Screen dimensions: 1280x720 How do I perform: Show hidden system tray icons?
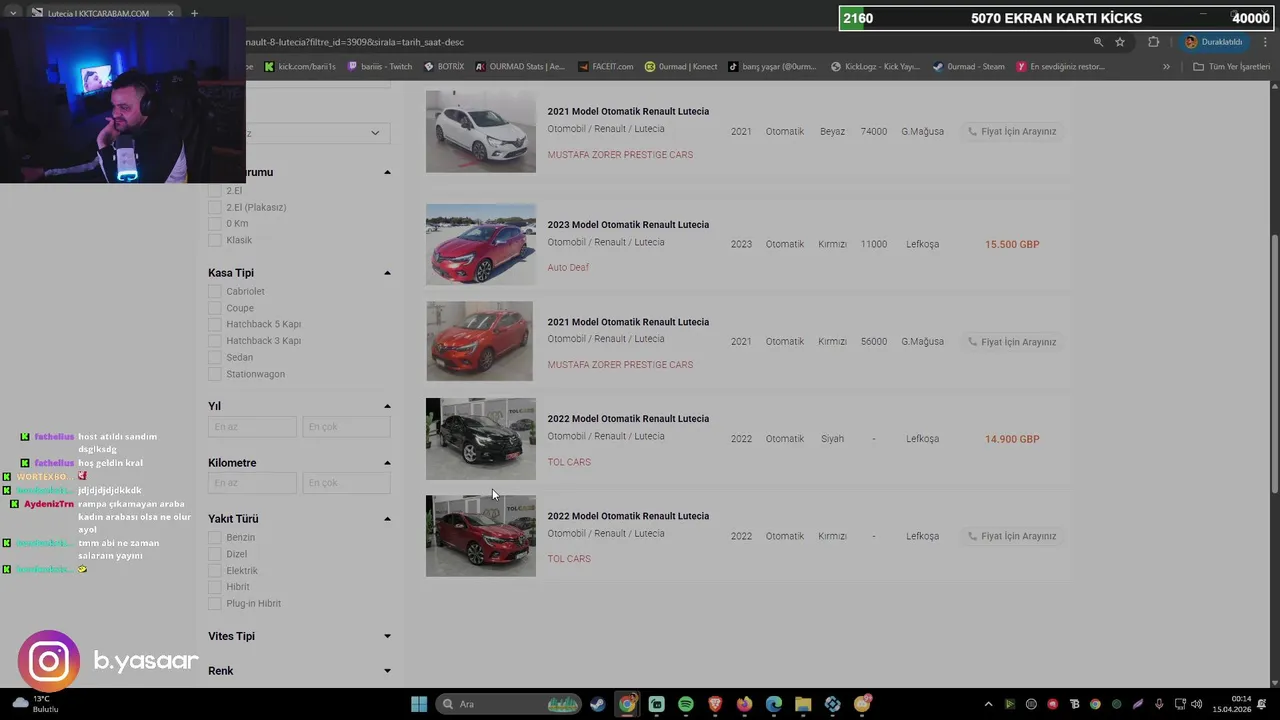(x=988, y=704)
